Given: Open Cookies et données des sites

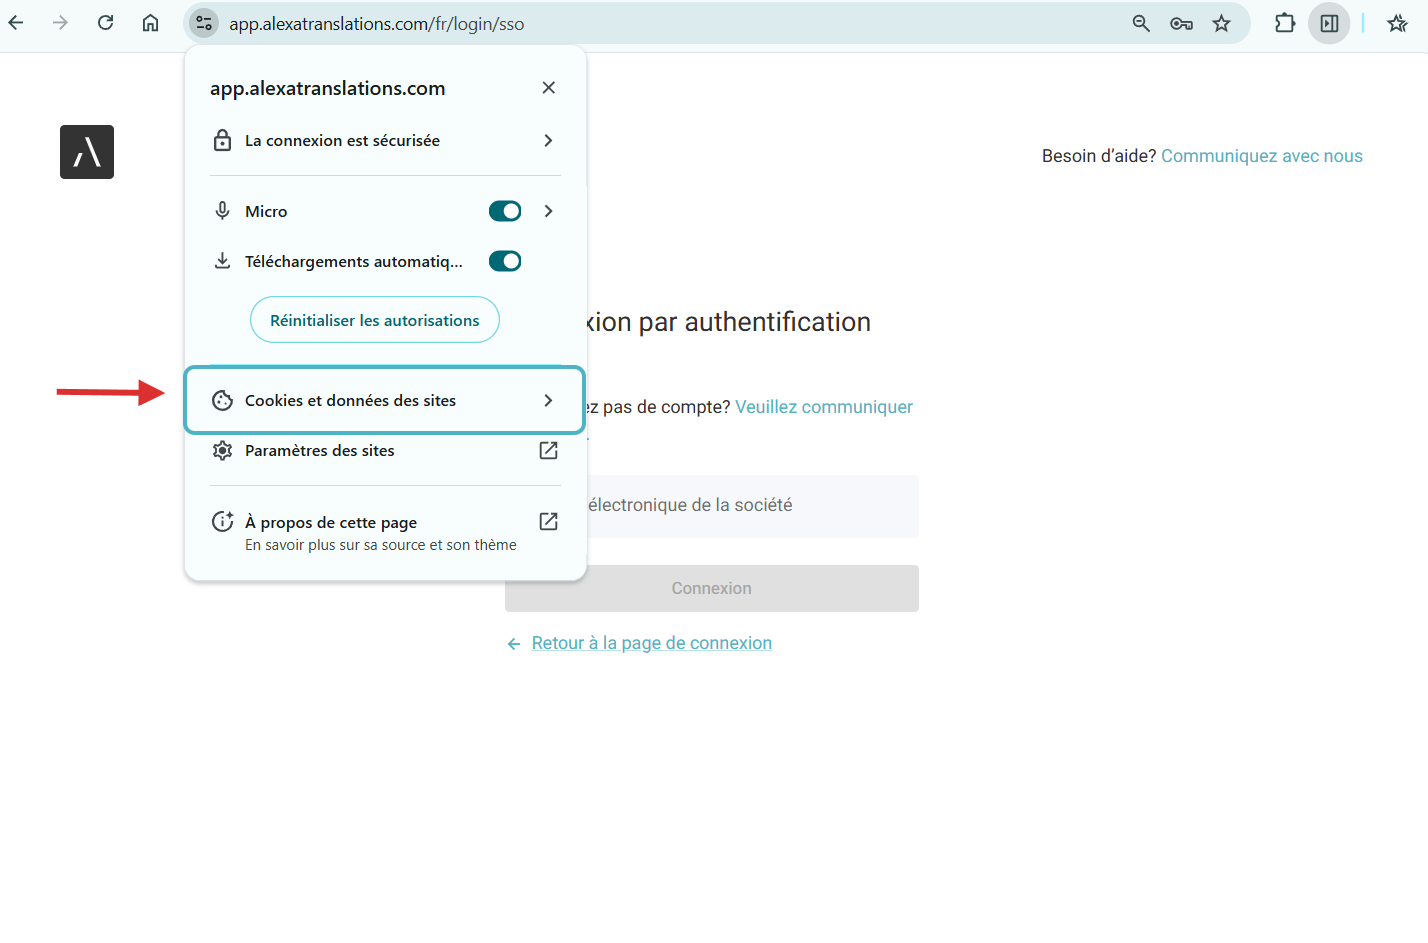Looking at the screenshot, I should (384, 400).
